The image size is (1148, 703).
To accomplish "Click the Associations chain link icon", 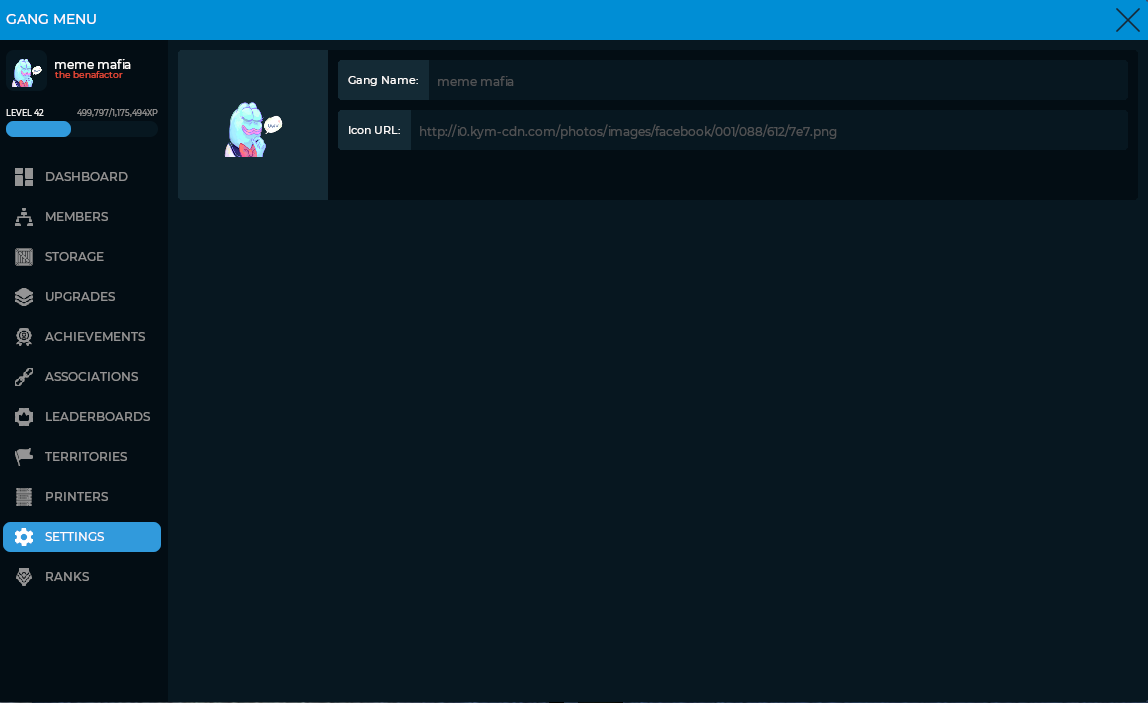I will 24,376.
